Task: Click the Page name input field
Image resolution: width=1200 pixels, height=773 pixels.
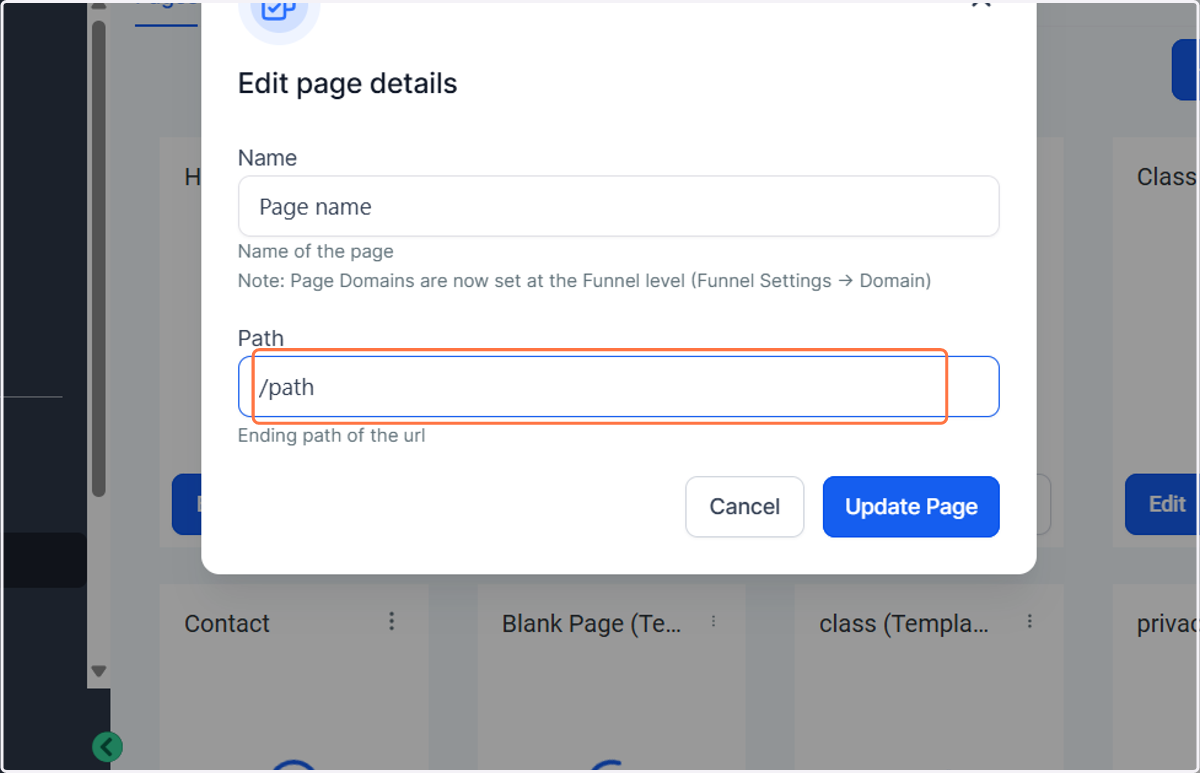Action: (x=618, y=207)
